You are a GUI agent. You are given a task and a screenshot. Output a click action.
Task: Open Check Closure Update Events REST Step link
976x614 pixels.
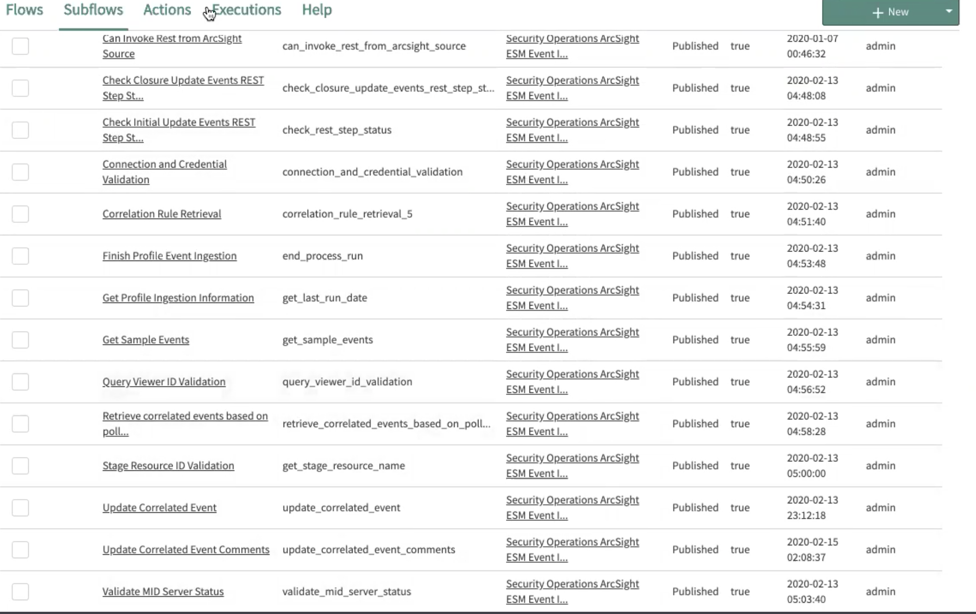pyautogui.click(x=183, y=88)
